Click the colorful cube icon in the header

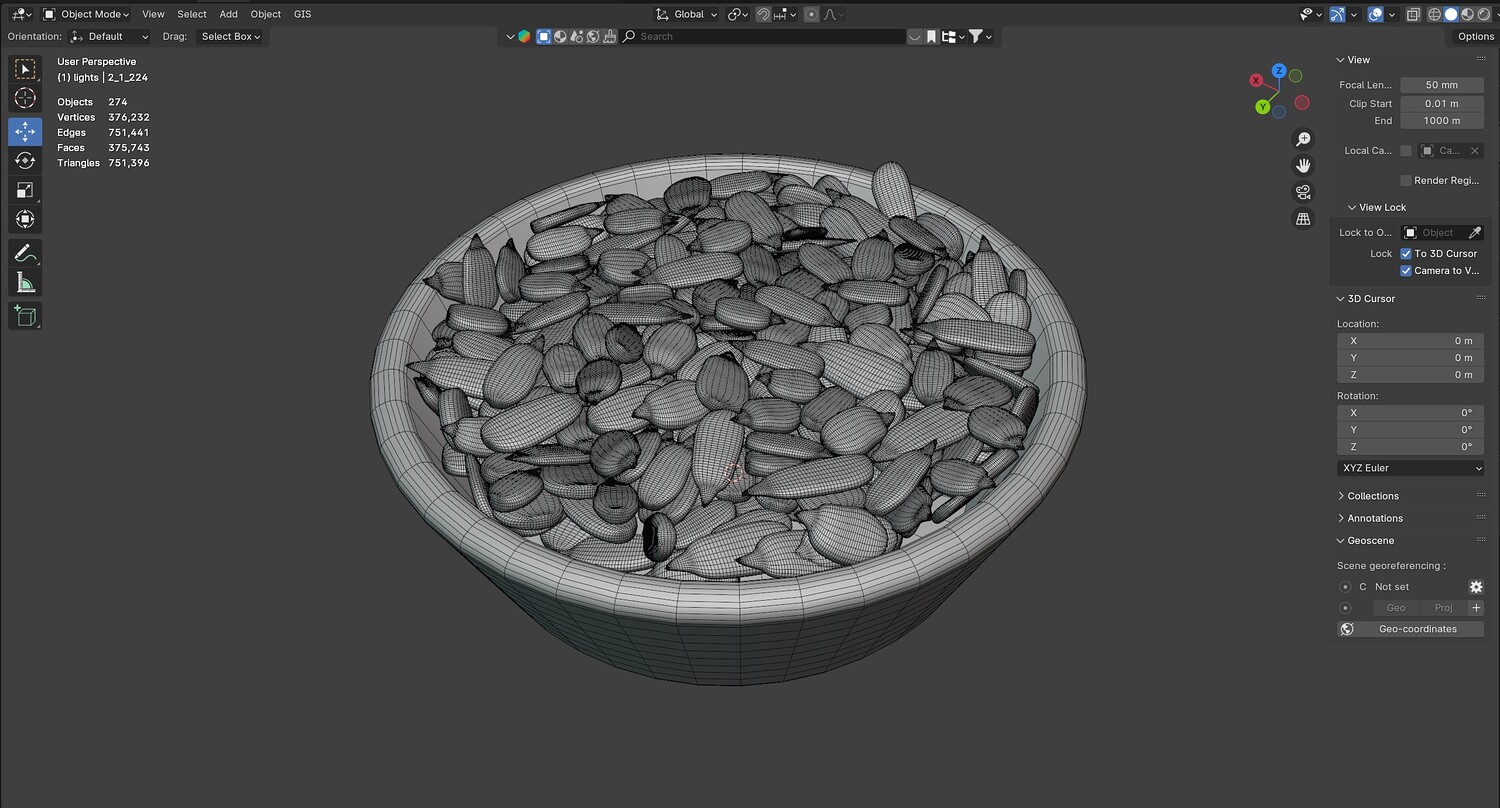pyautogui.click(x=524, y=36)
